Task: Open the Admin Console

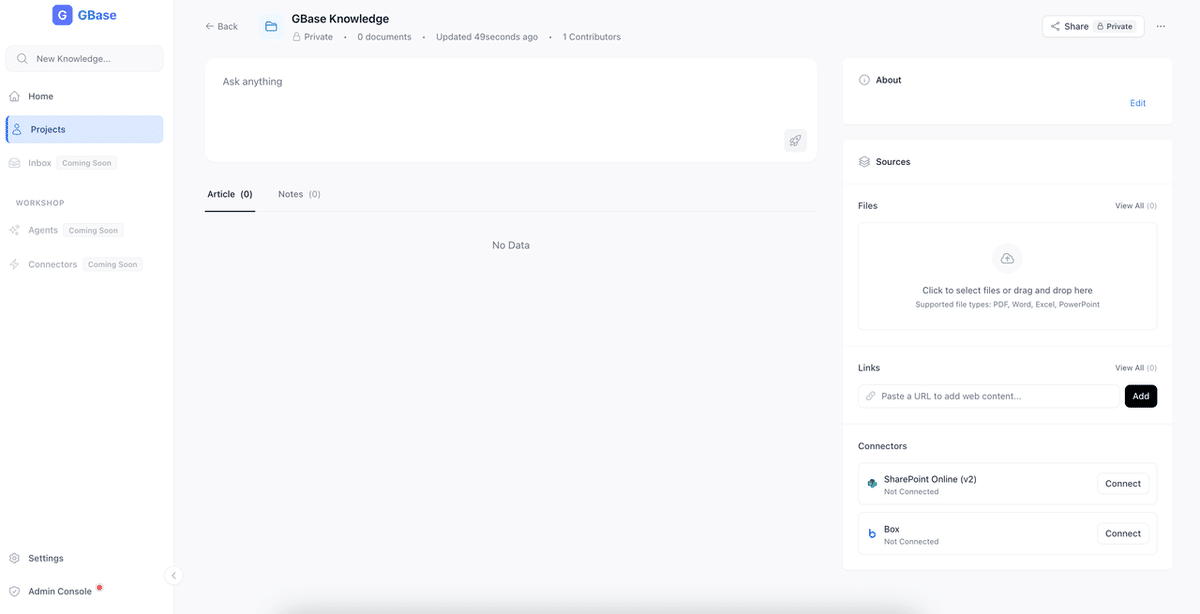Action: coord(59,591)
